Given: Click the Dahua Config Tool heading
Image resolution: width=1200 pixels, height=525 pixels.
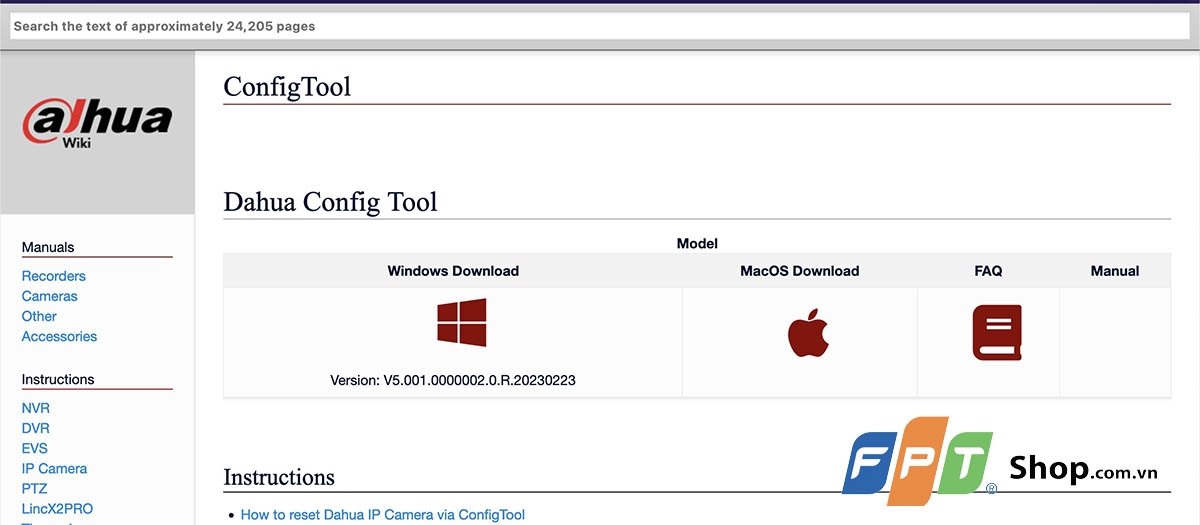Looking at the screenshot, I should click(x=331, y=201).
